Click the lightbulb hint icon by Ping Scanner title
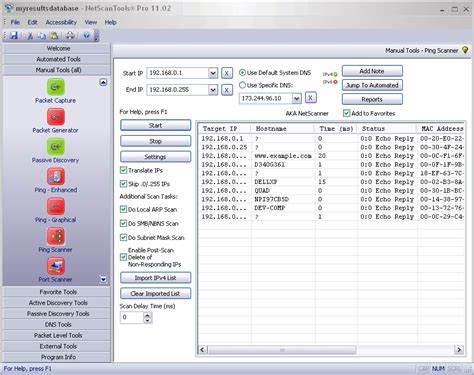The image size is (474, 375). tap(465, 50)
